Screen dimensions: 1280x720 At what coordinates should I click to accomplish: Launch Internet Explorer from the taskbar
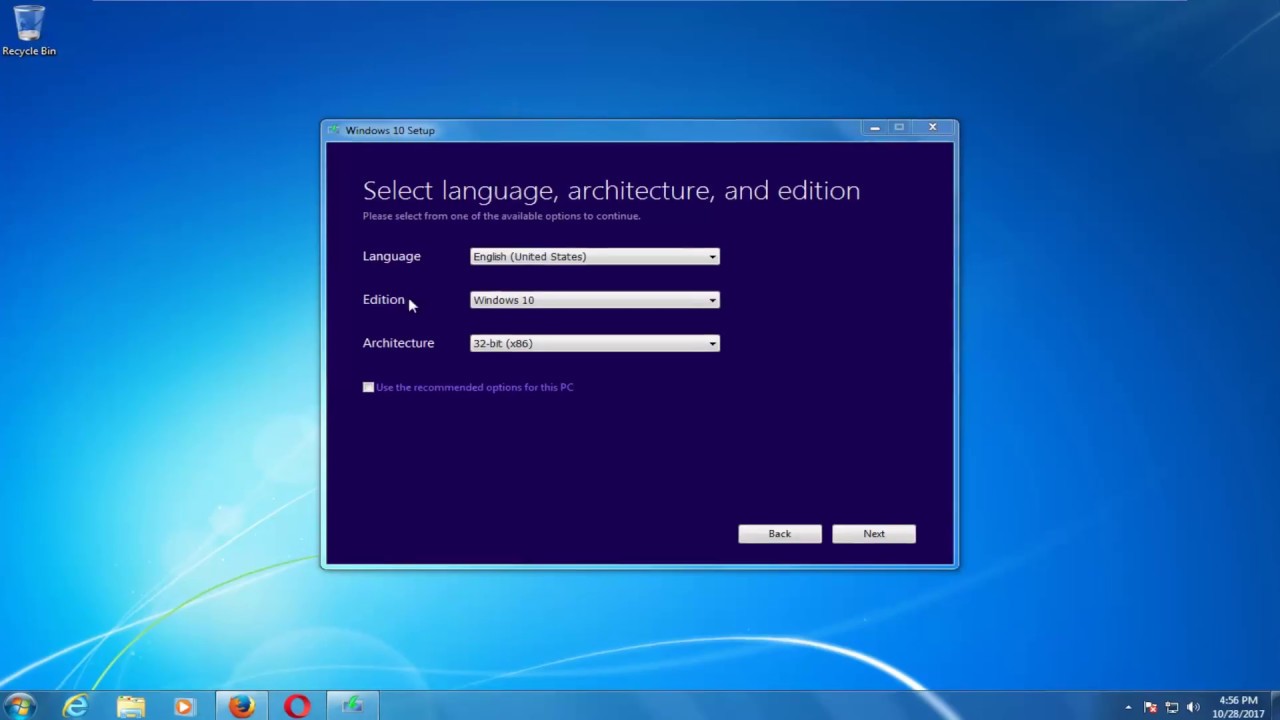pos(76,706)
